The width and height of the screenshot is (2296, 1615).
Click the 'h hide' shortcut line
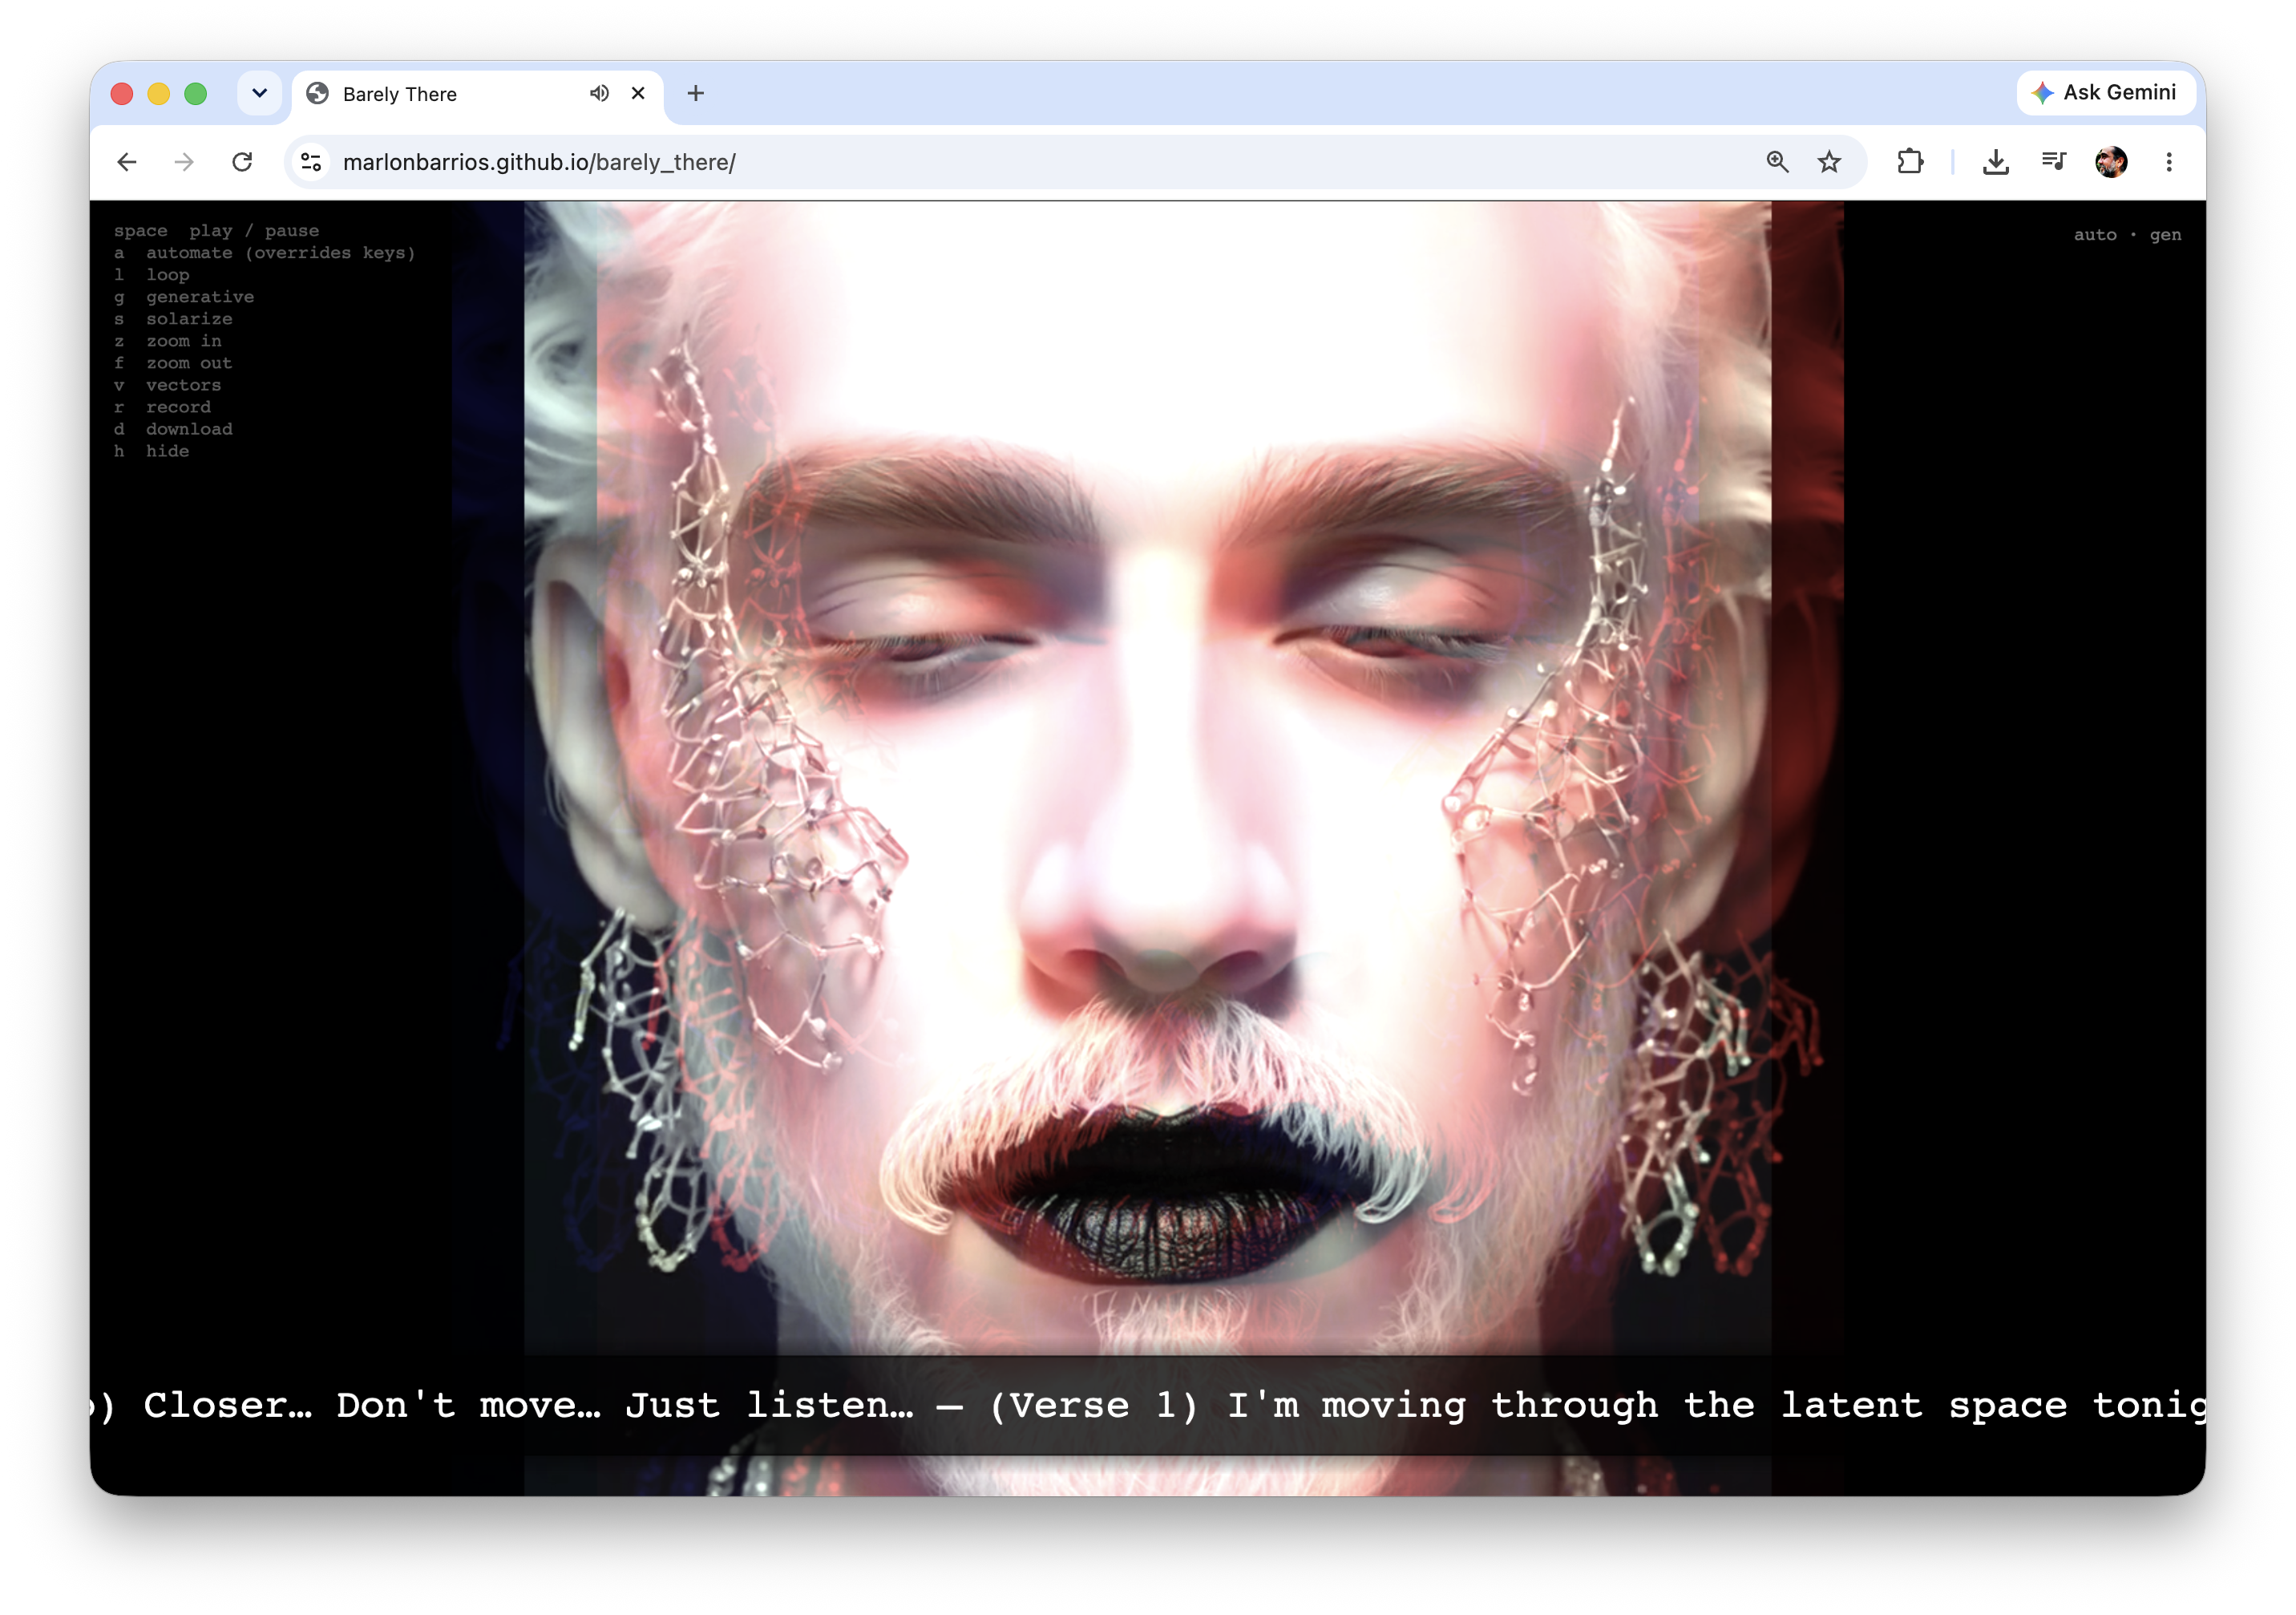pyautogui.click(x=151, y=451)
